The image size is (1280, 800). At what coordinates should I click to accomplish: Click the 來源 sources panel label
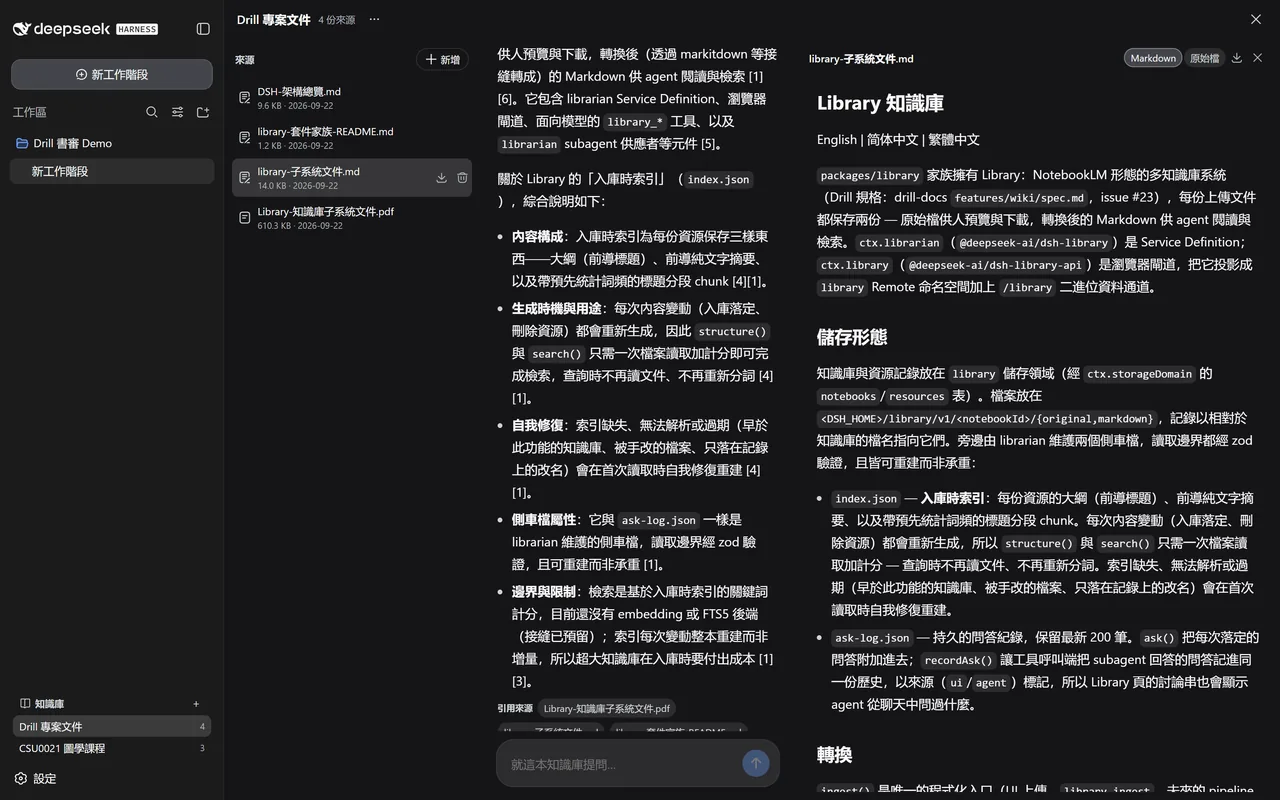(245, 60)
